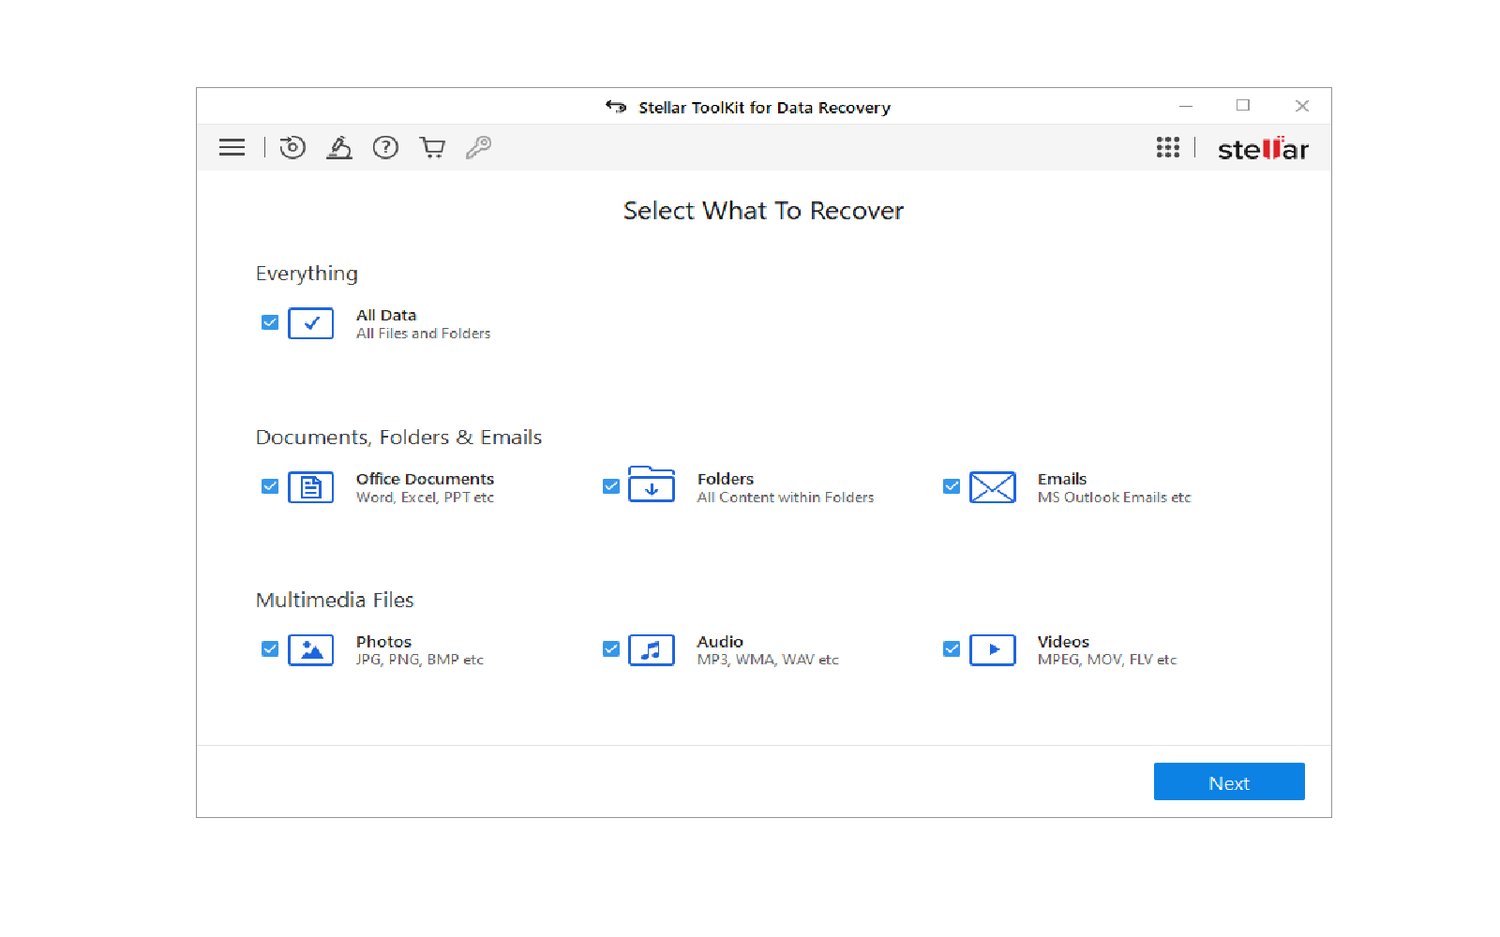Open the nine-dot apps grid icon
This screenshot has height=937, width=1500.
(1168, 148)
